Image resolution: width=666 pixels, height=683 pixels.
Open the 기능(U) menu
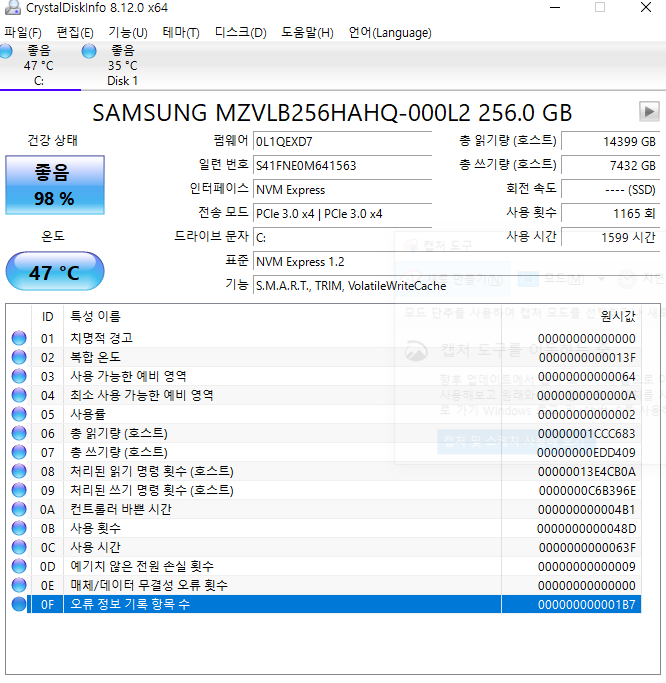click(x=128, y=33)
